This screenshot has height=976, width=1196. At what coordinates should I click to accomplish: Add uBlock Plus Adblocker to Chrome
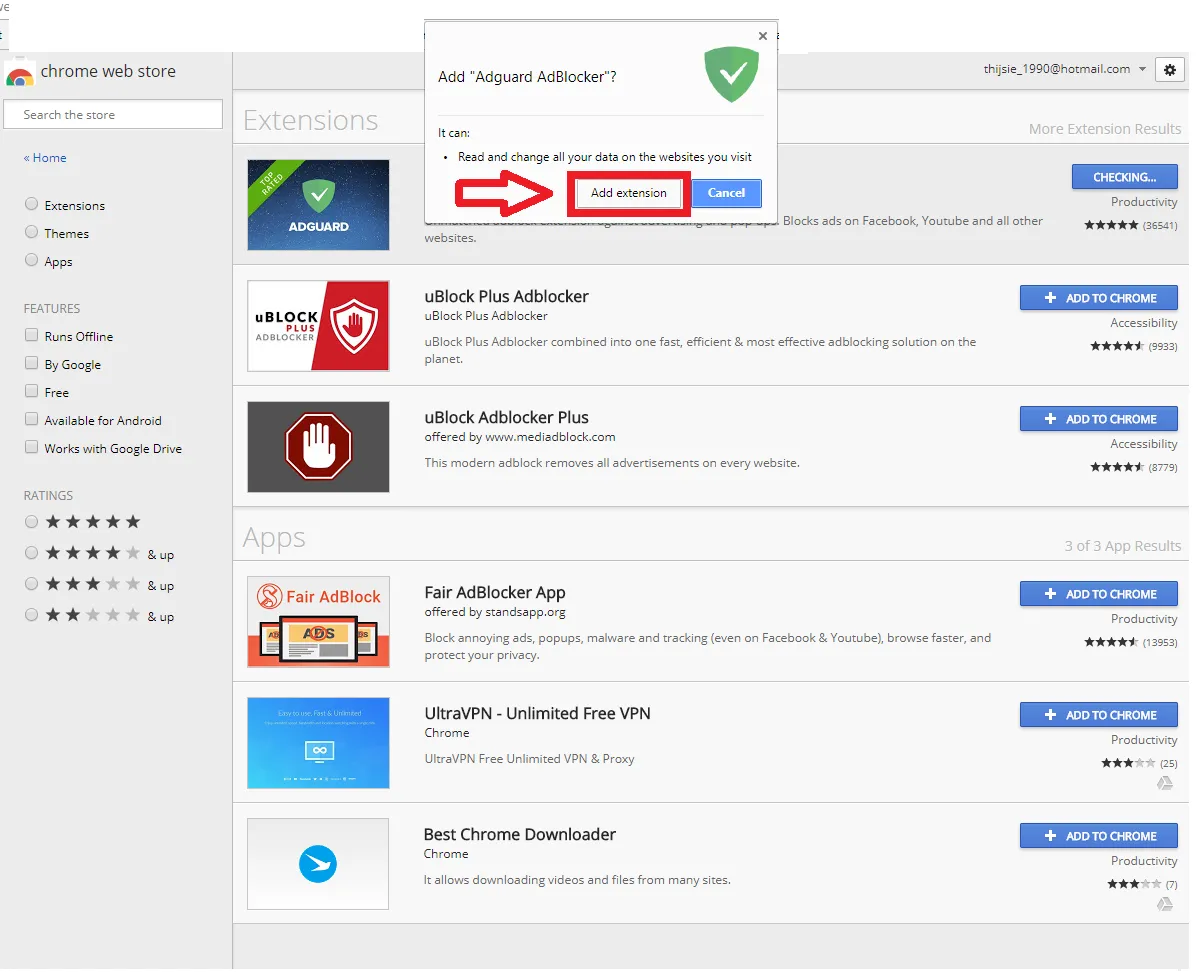point(1098,298)
